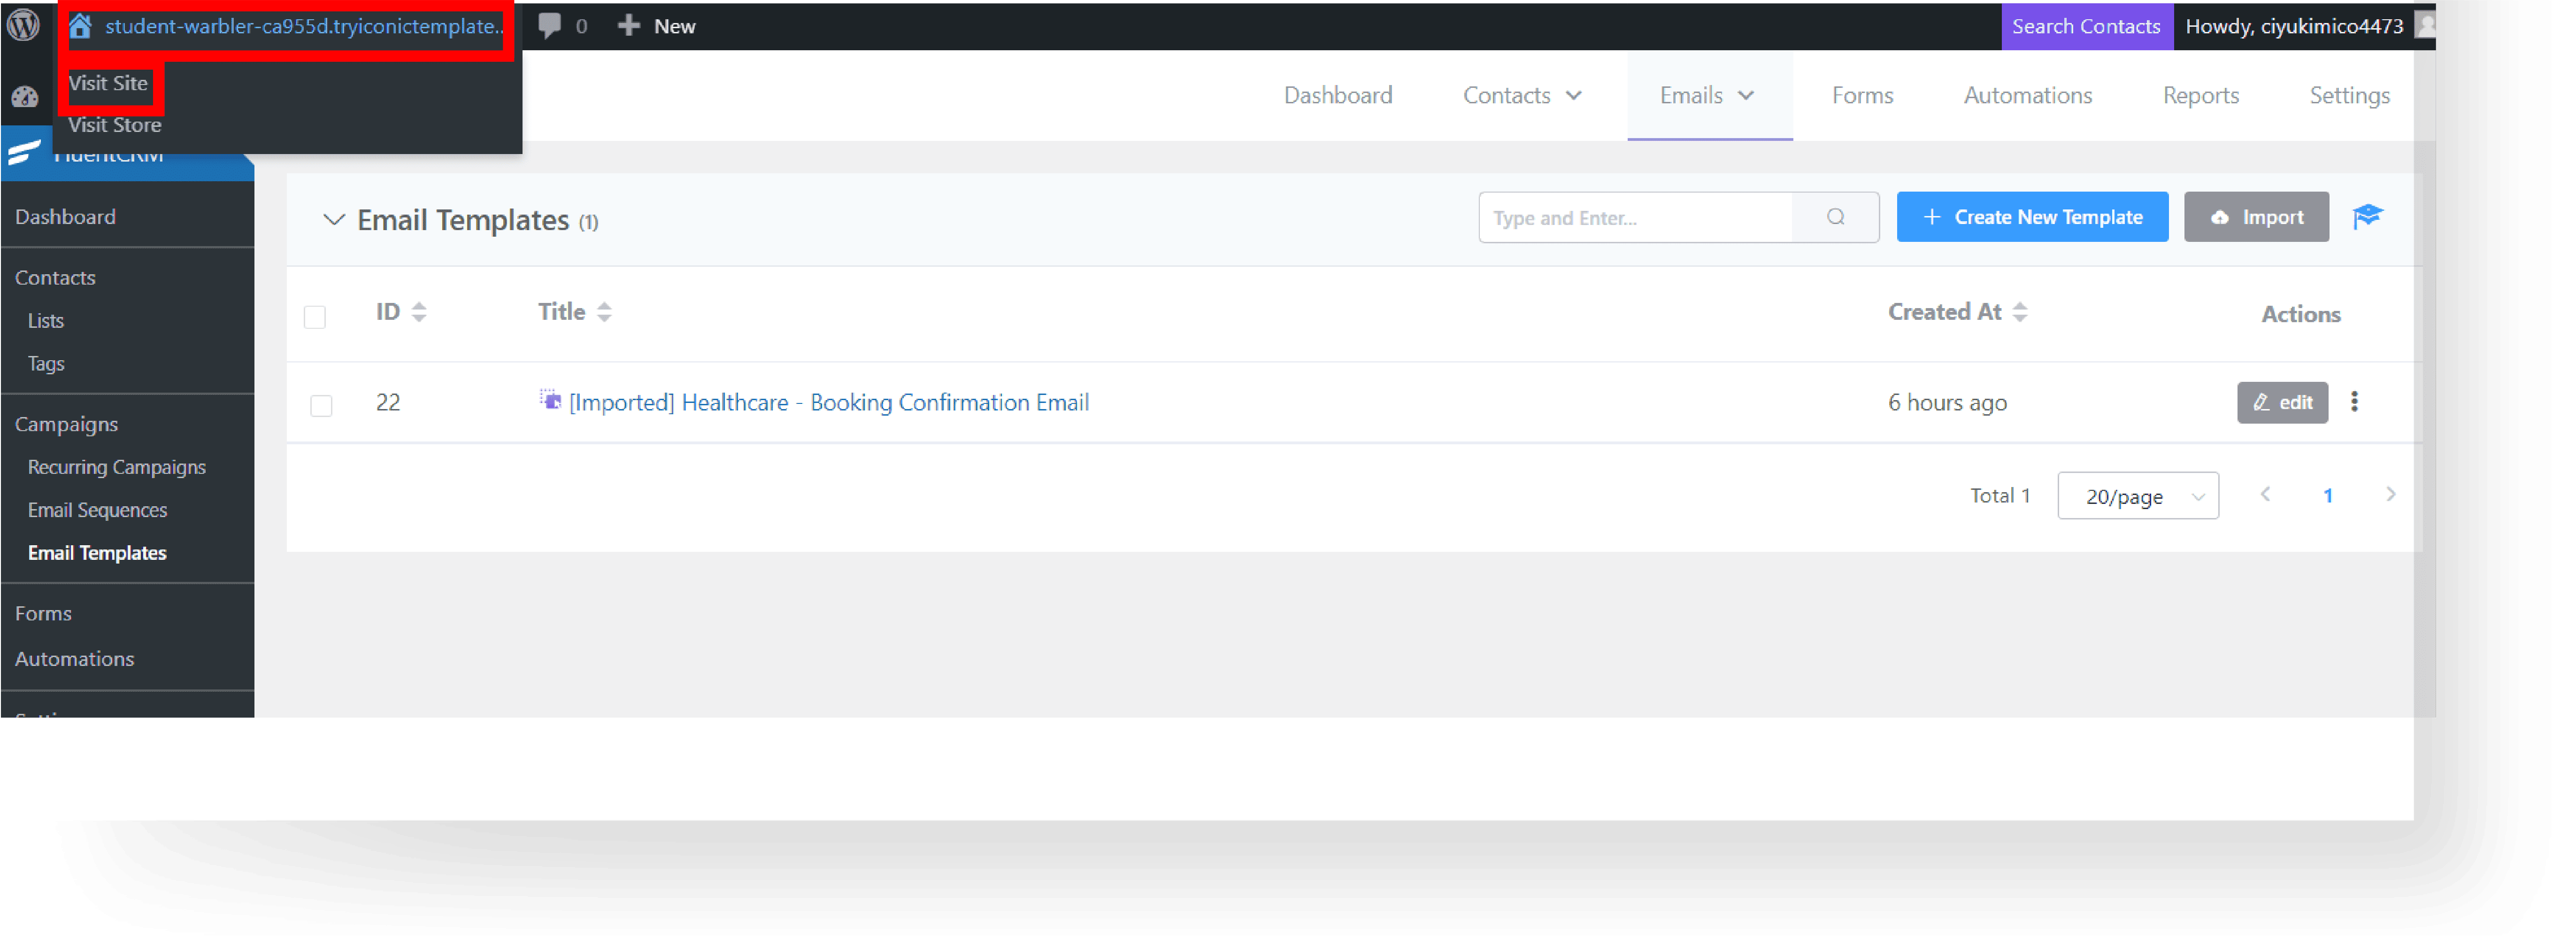Click the comments bubble icon
2576x936 pixels.
[550, 26]
